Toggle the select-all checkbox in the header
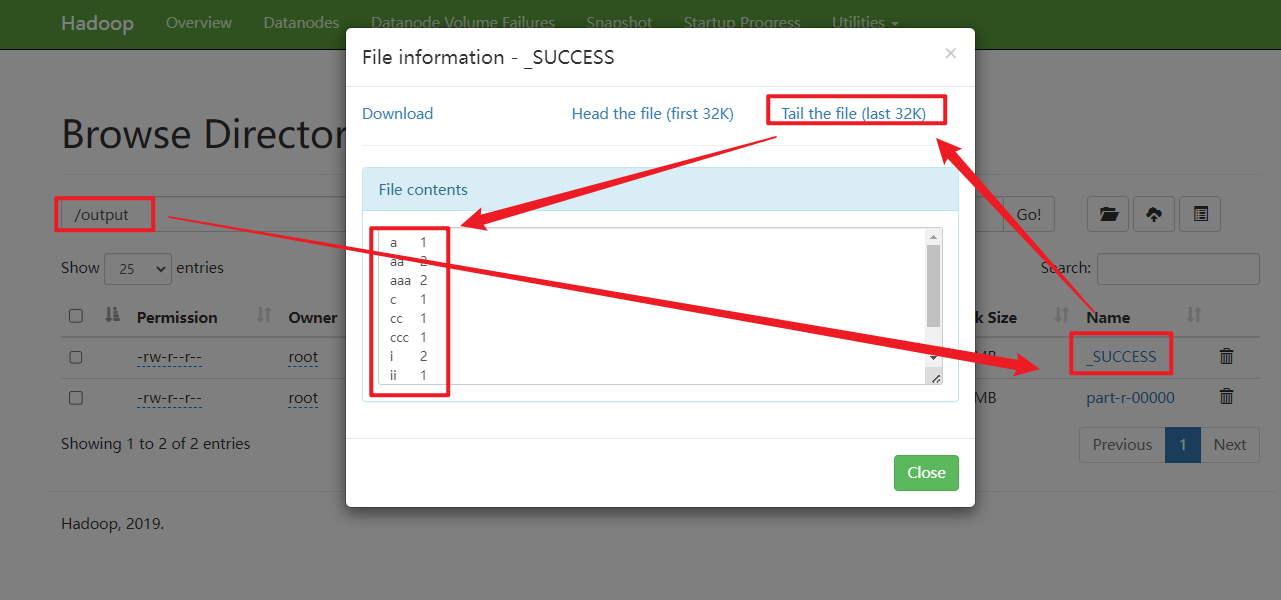This screenshot has height=600, width=1281. (x=76, y=317)
